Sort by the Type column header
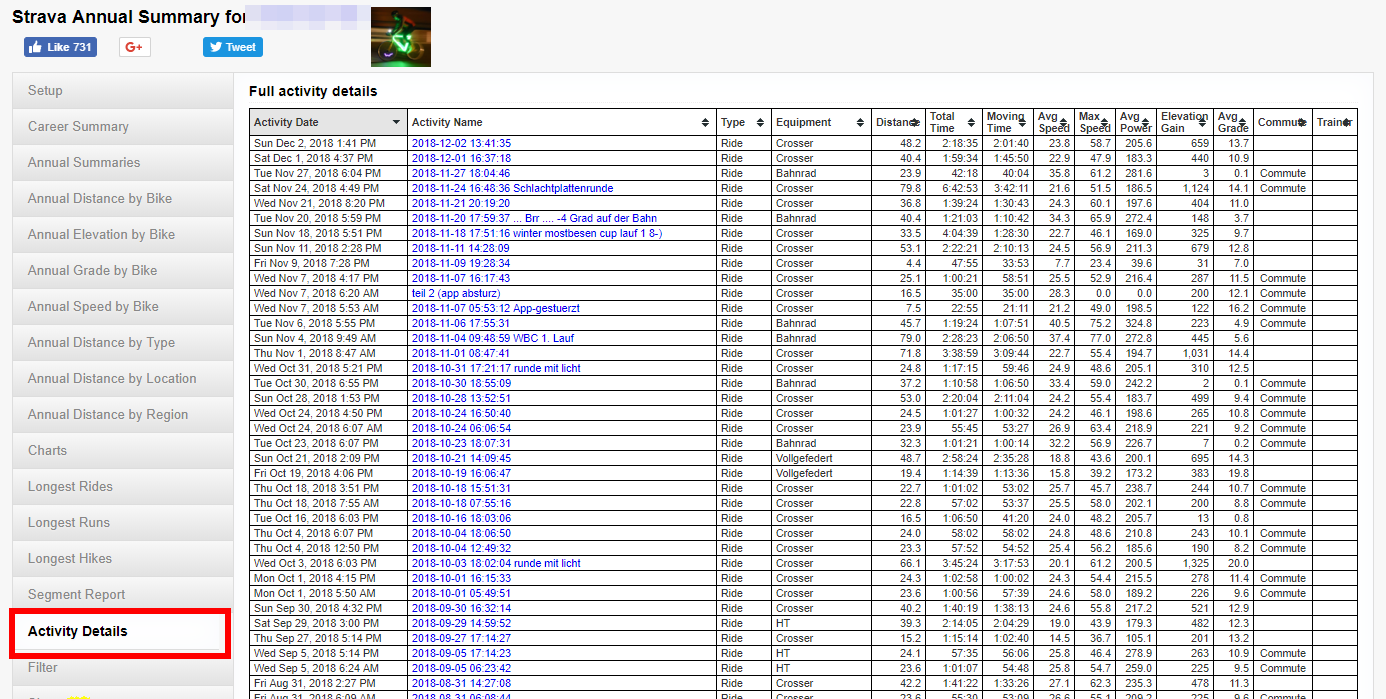Screen dimensions: 1386x699 [744, 122]
